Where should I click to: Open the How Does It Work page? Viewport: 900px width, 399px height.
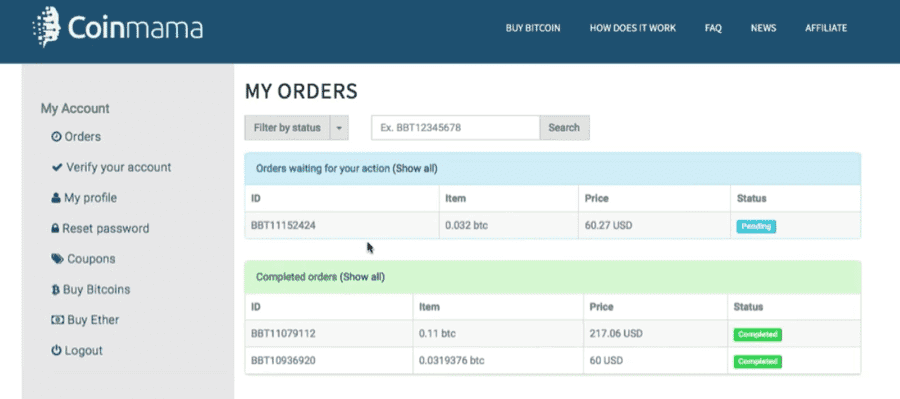(633, 28)
